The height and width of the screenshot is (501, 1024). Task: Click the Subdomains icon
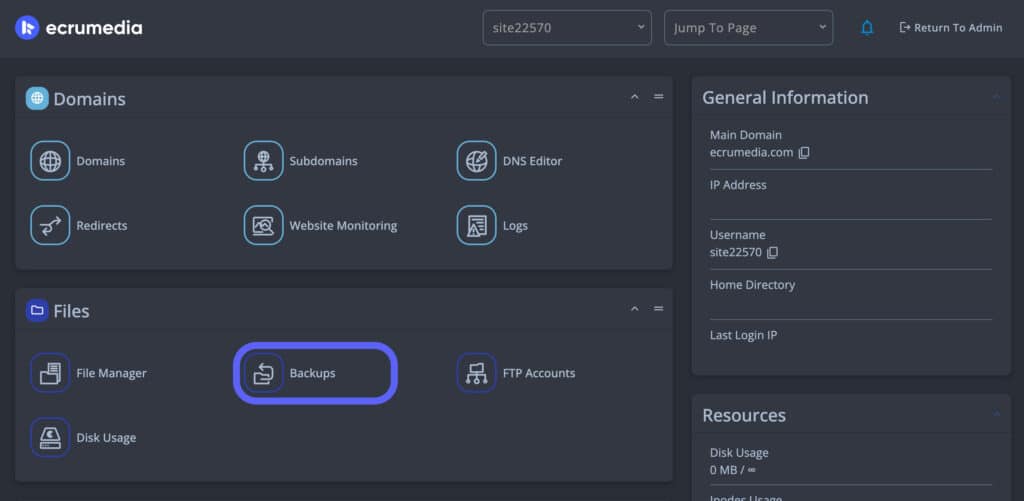pyautogui.click(x=264, y=161)
